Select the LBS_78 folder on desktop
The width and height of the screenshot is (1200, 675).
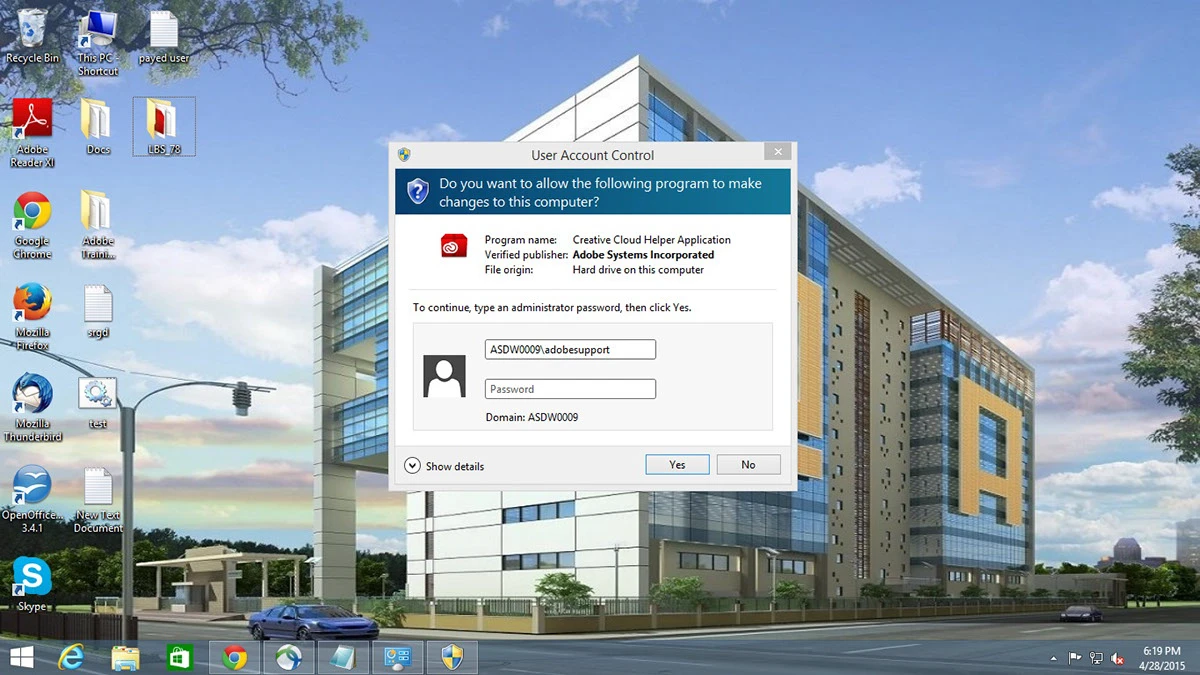pyautogui.click(x=163, y=124)
